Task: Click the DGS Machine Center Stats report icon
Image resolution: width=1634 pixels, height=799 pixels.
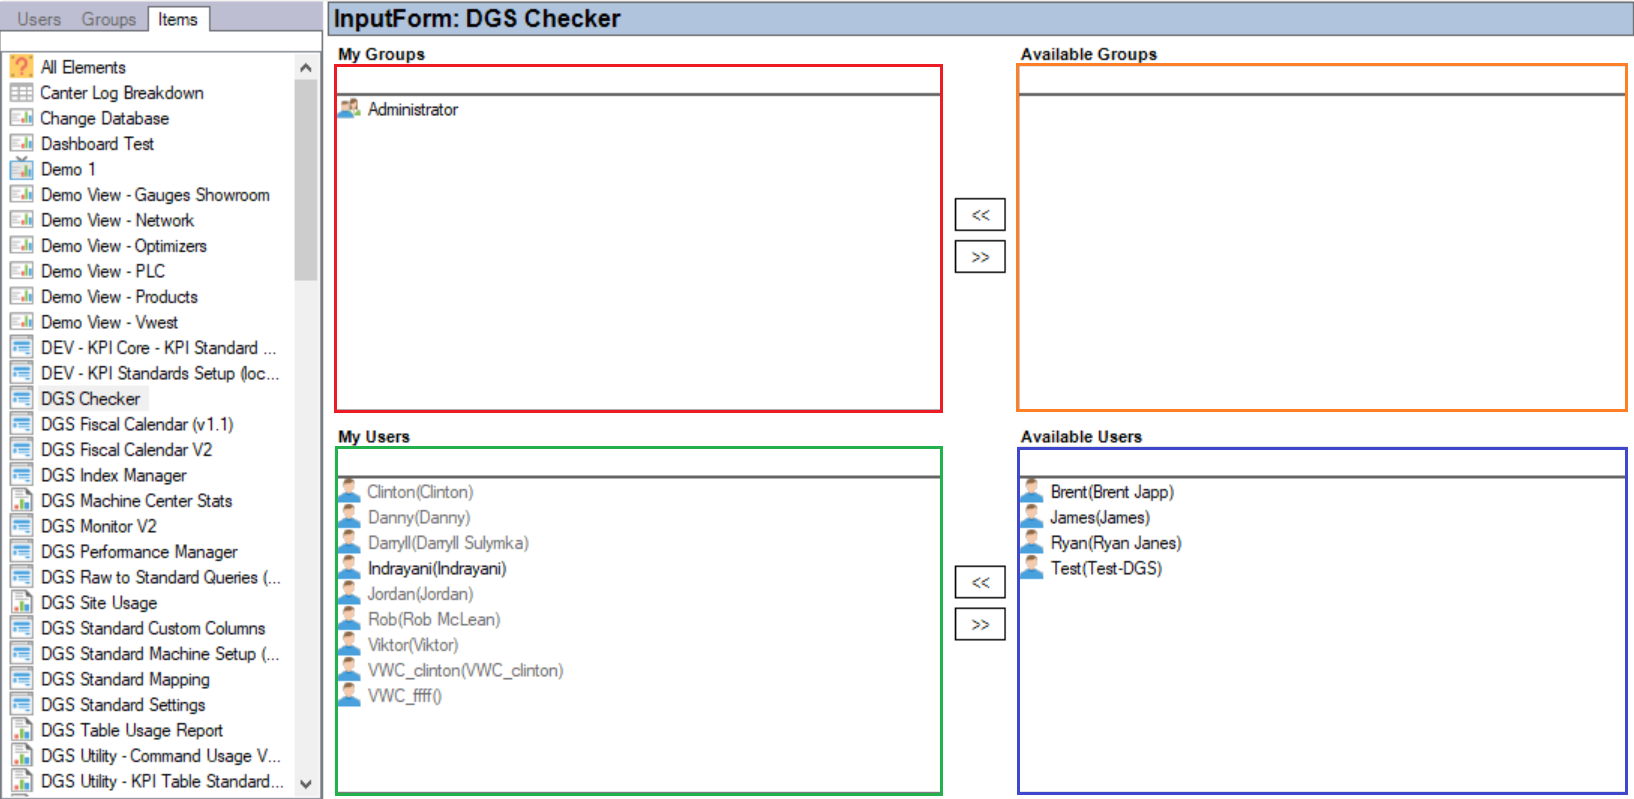Action: [21, 501]
